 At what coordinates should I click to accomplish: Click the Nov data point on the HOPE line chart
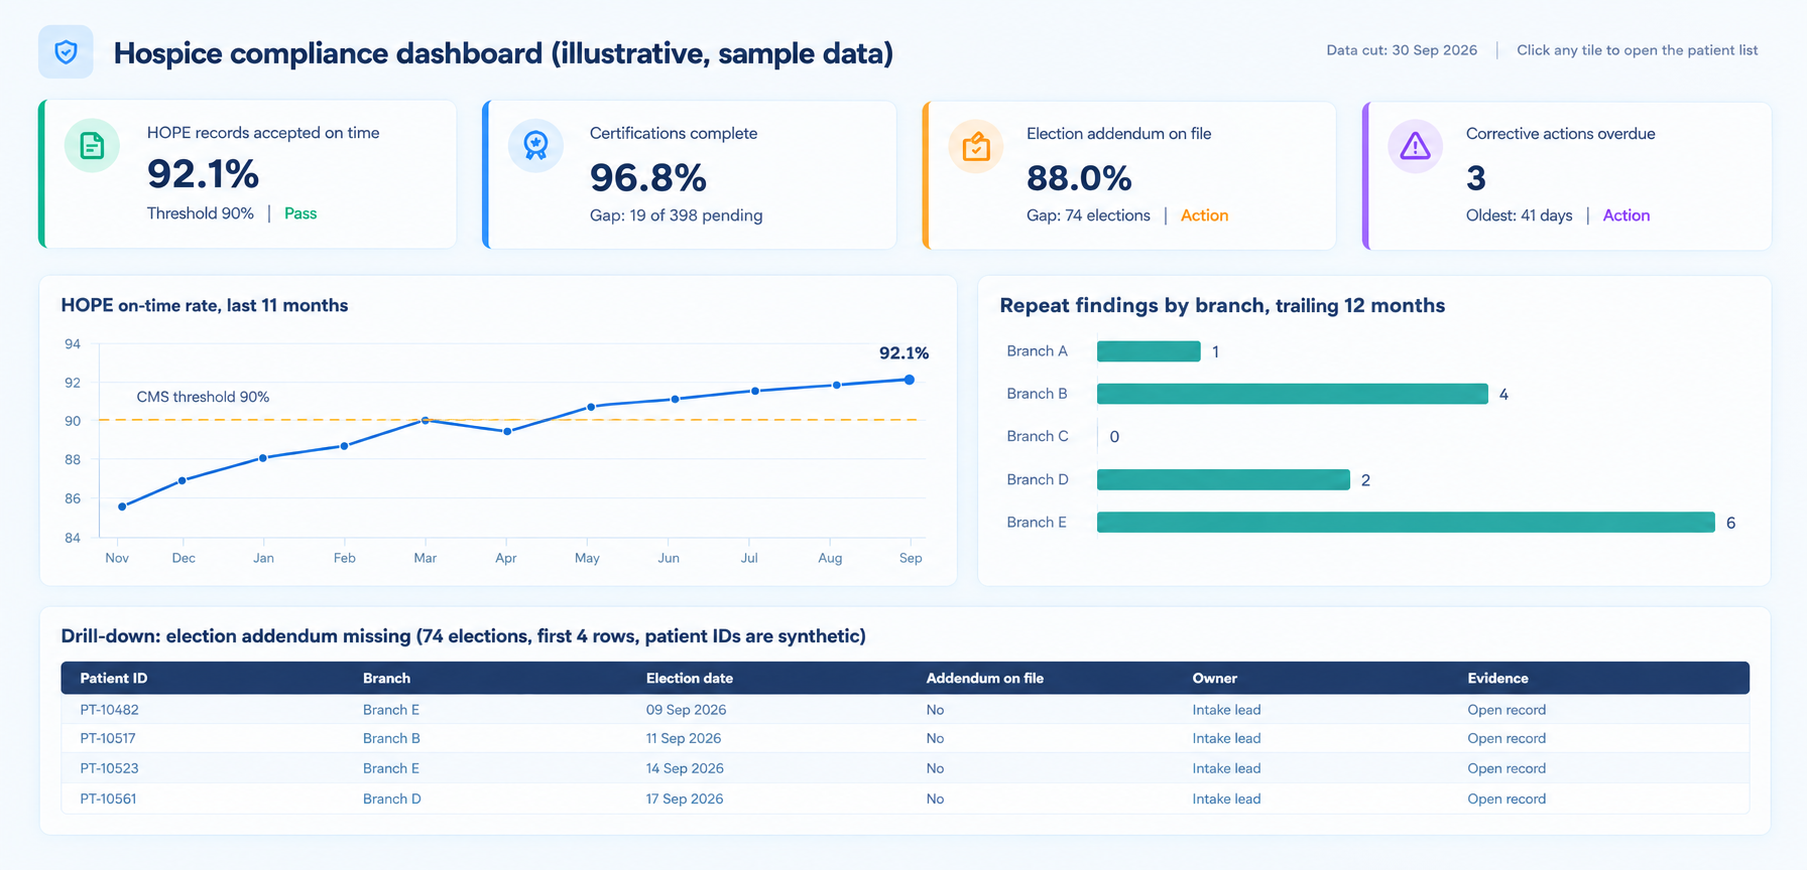point(122,507)
